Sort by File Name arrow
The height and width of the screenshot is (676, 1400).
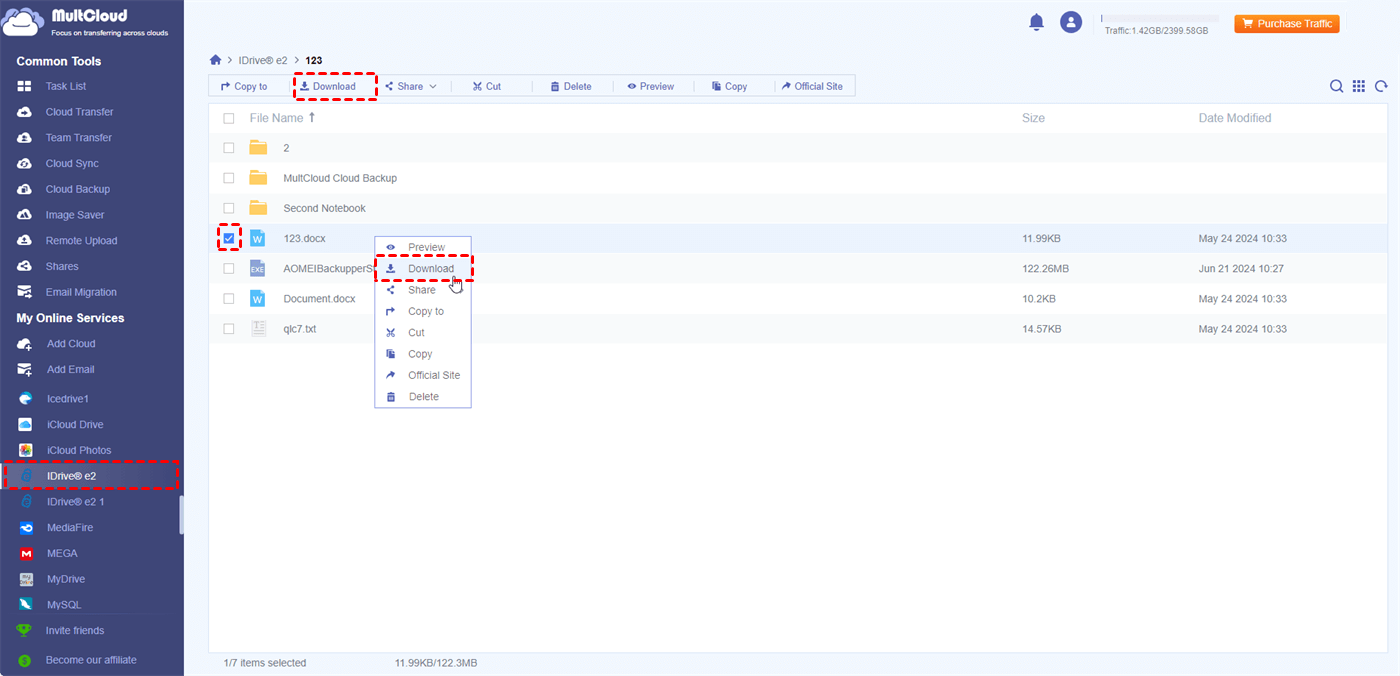pos(312,118)
